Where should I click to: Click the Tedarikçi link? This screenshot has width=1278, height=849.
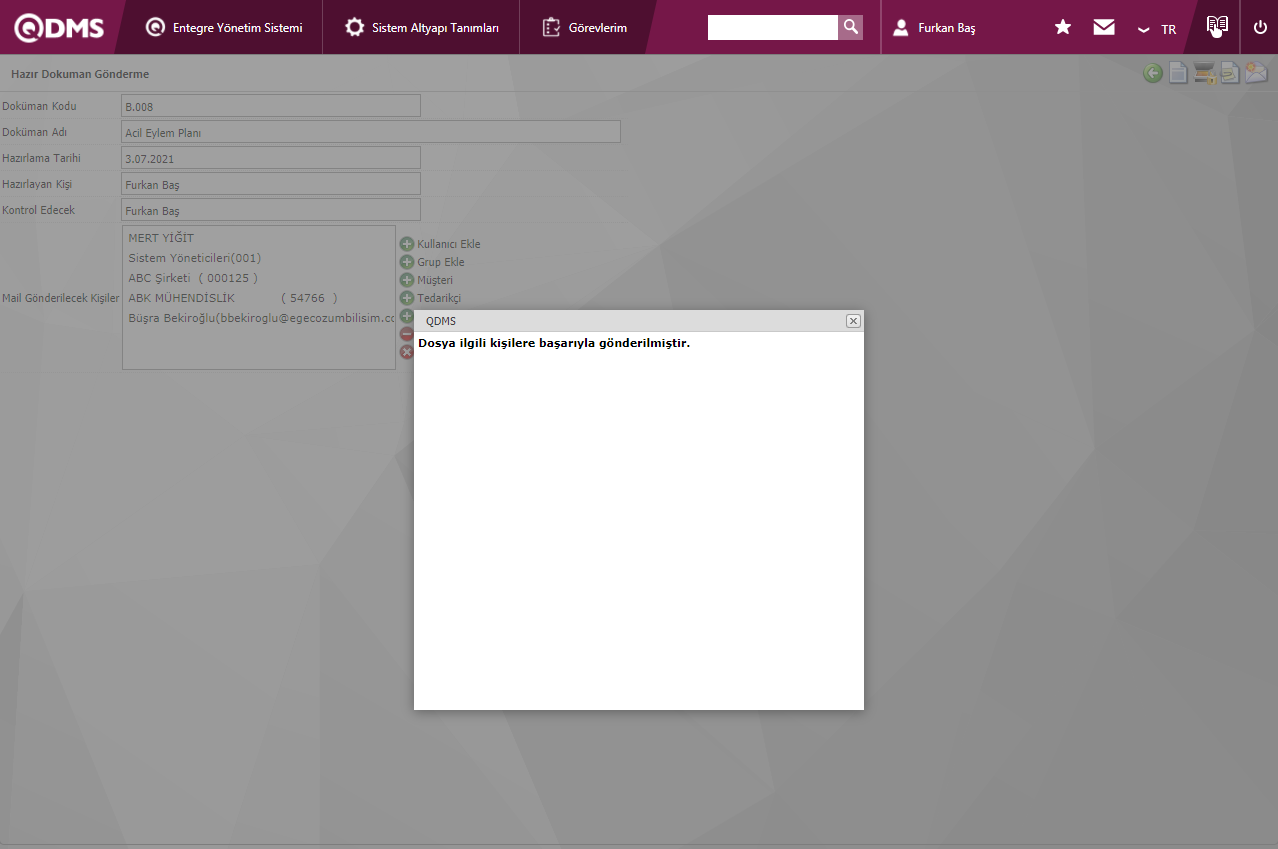coord(439,298)
